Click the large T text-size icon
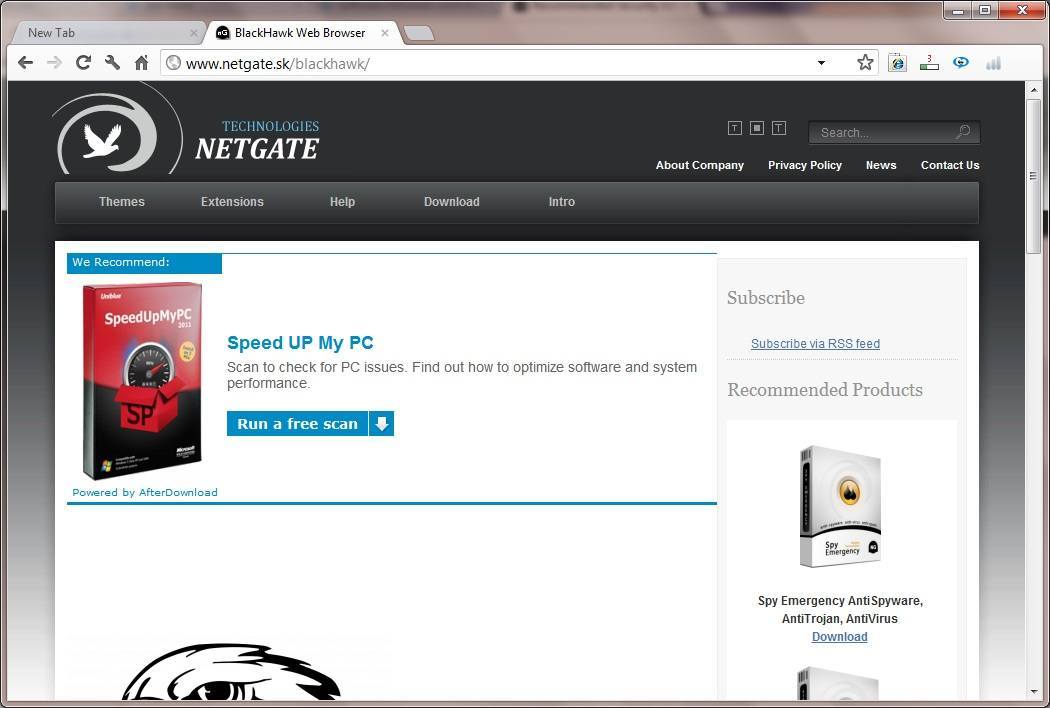Image resolution: width=1050 pixels, height=708 pixels. point(779,128)
